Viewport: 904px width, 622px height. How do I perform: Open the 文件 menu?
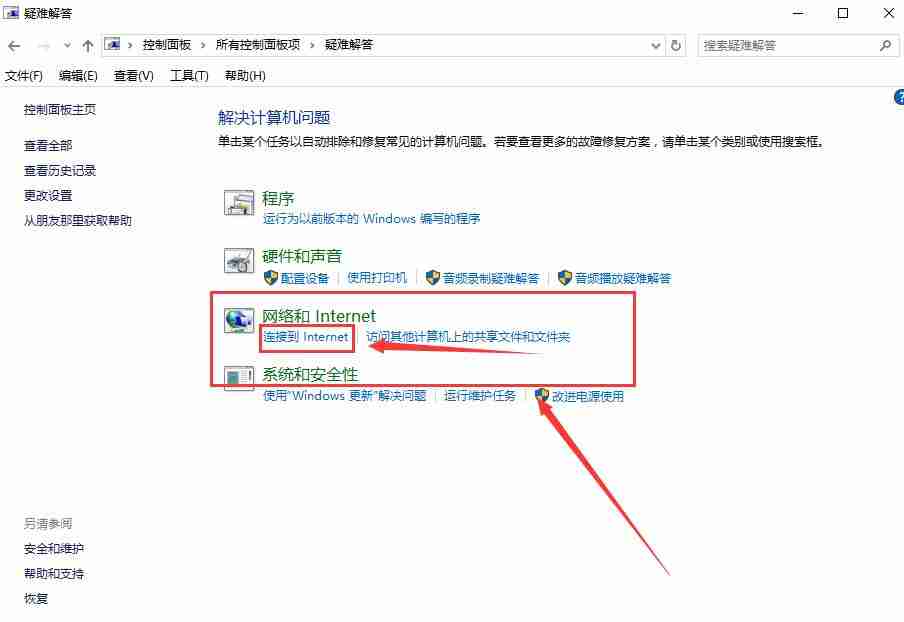coord(24,75)
